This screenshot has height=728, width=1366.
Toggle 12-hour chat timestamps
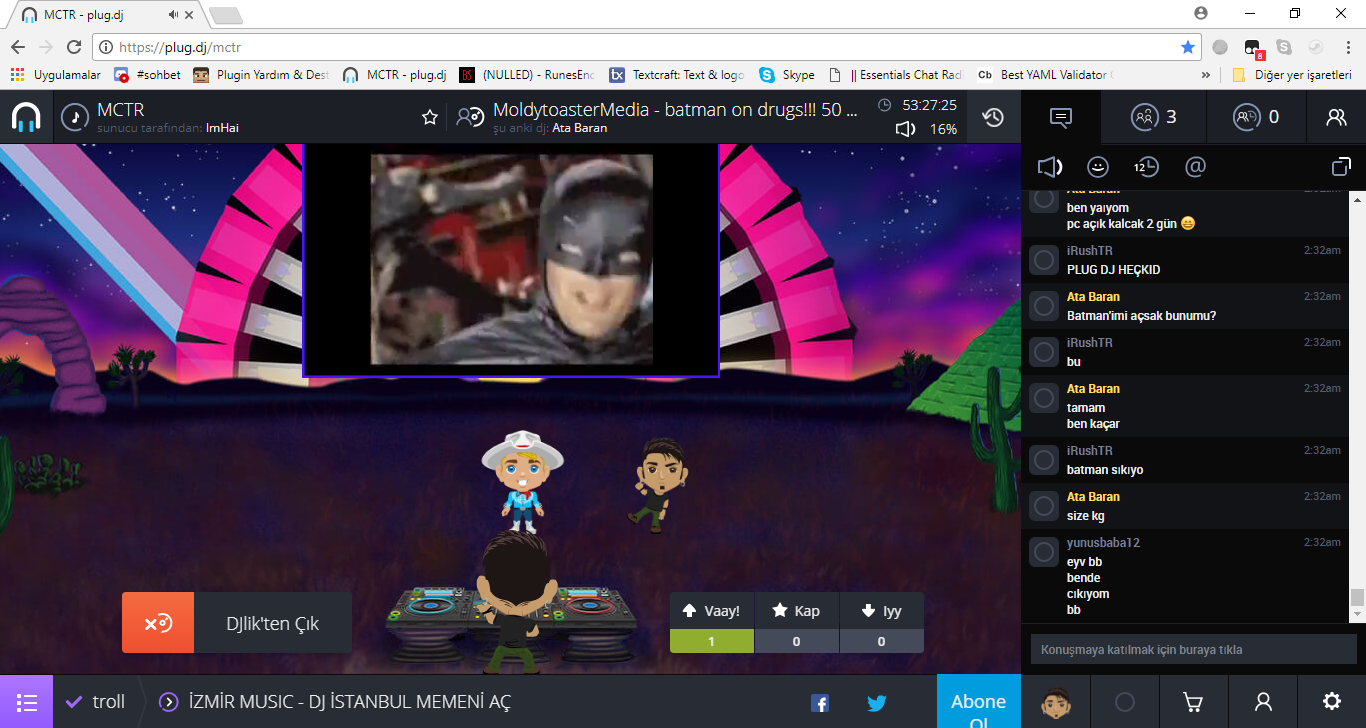(x=1146, y=166)
